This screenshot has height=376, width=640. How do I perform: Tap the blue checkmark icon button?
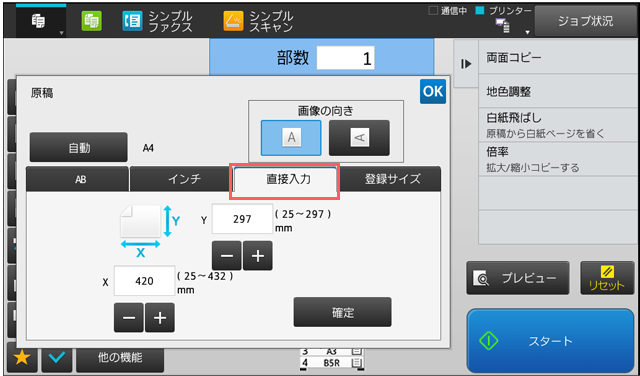[x=57, y=357]
